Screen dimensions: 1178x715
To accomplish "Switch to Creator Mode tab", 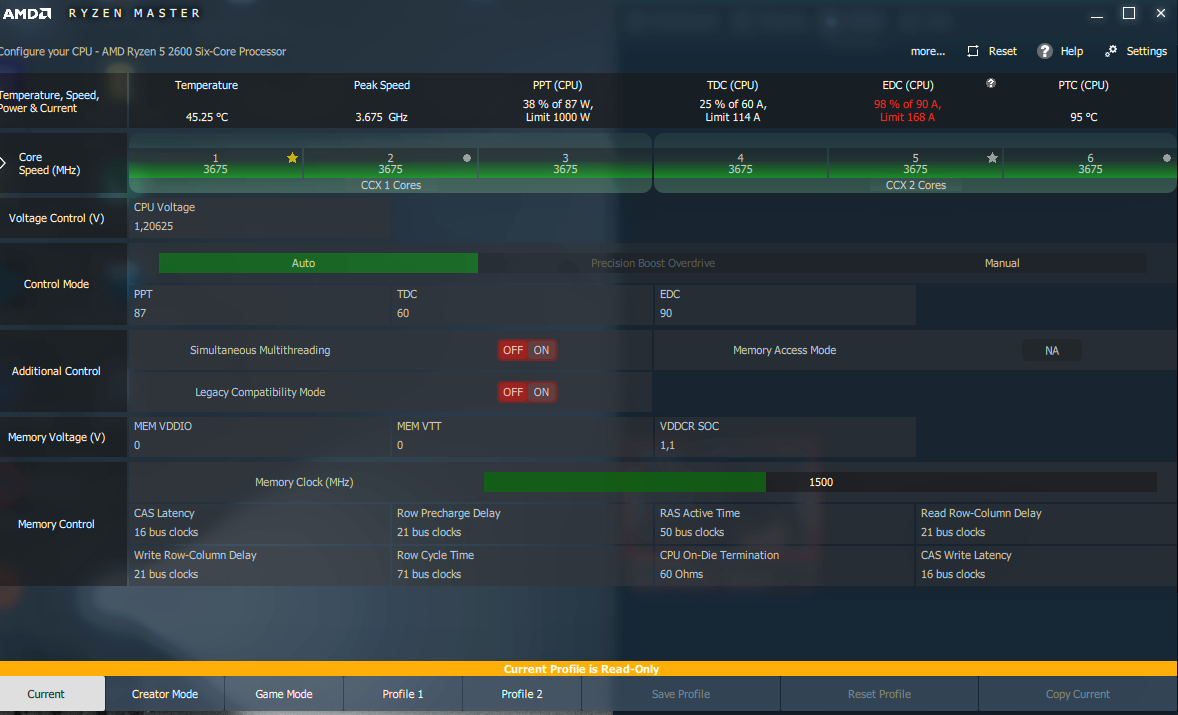I will 165,694.
